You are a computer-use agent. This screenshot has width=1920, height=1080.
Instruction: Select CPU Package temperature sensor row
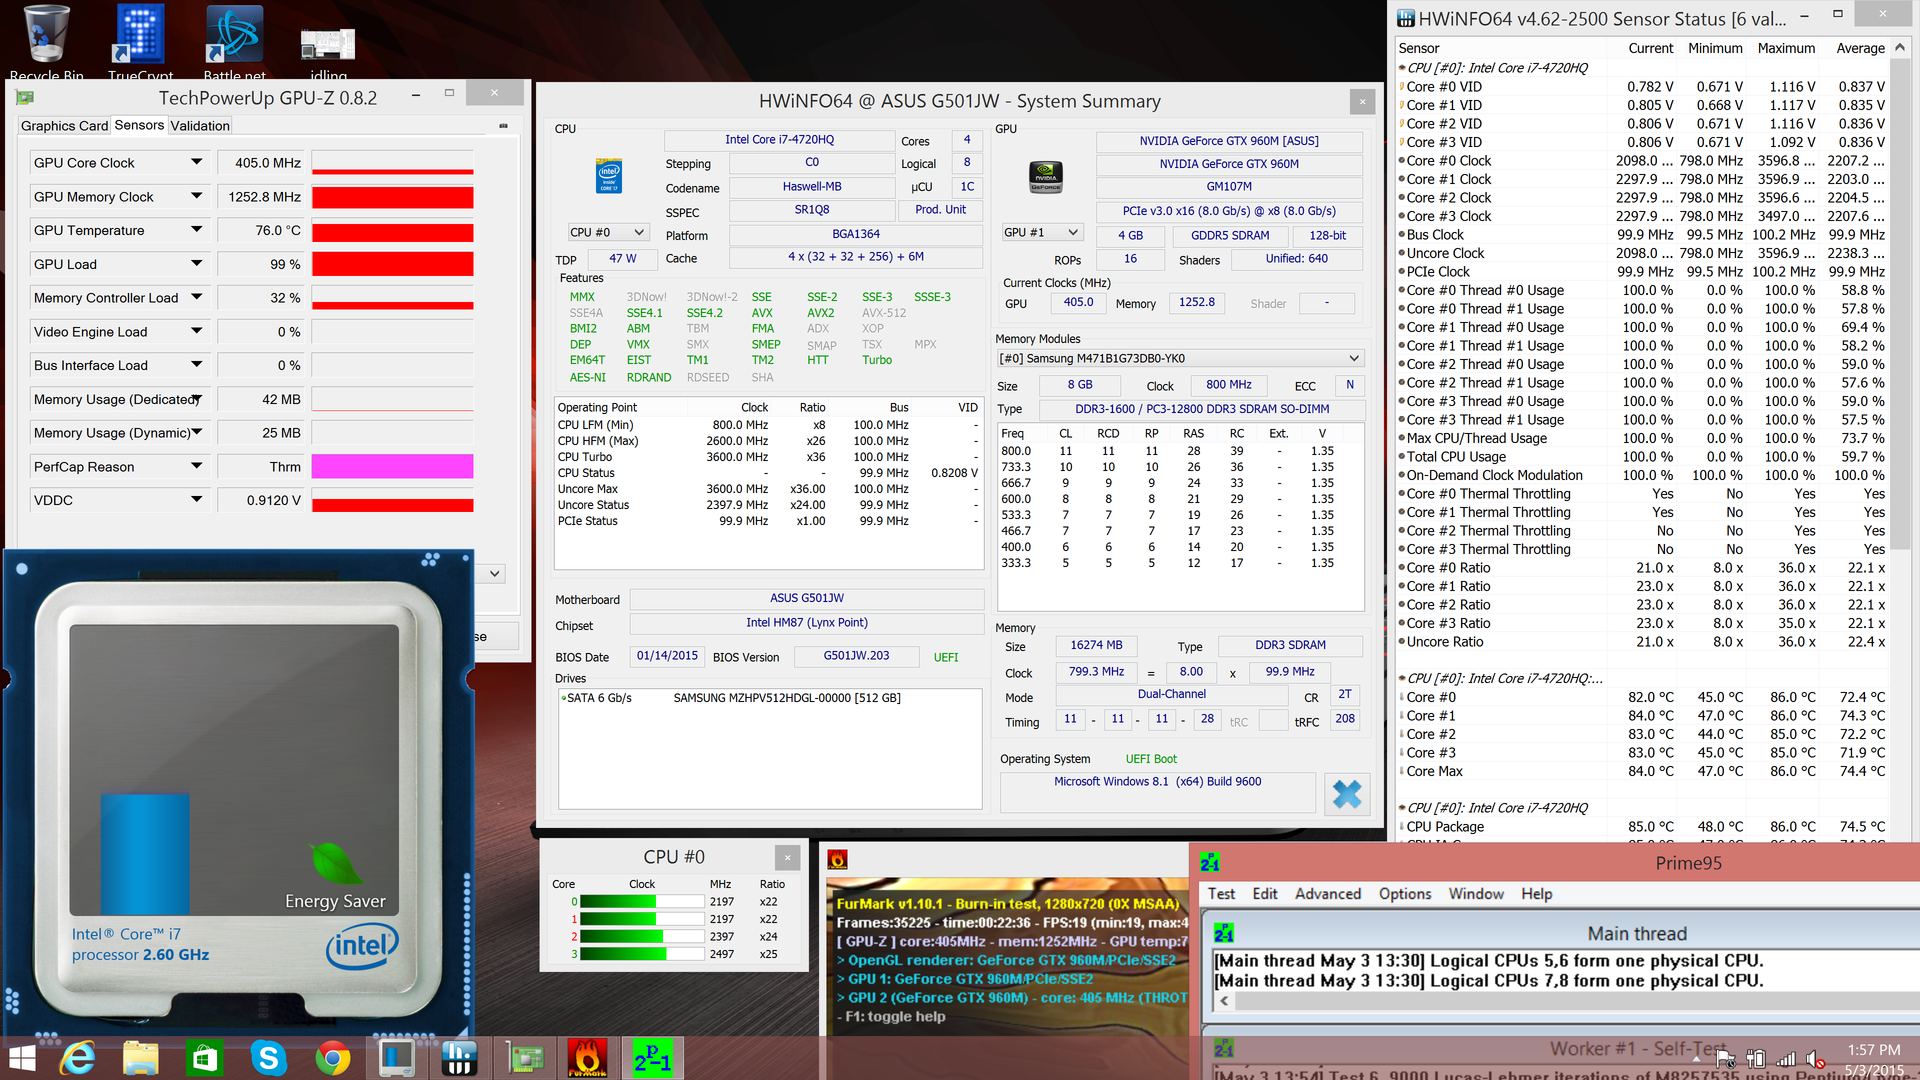click(1642, 827)
